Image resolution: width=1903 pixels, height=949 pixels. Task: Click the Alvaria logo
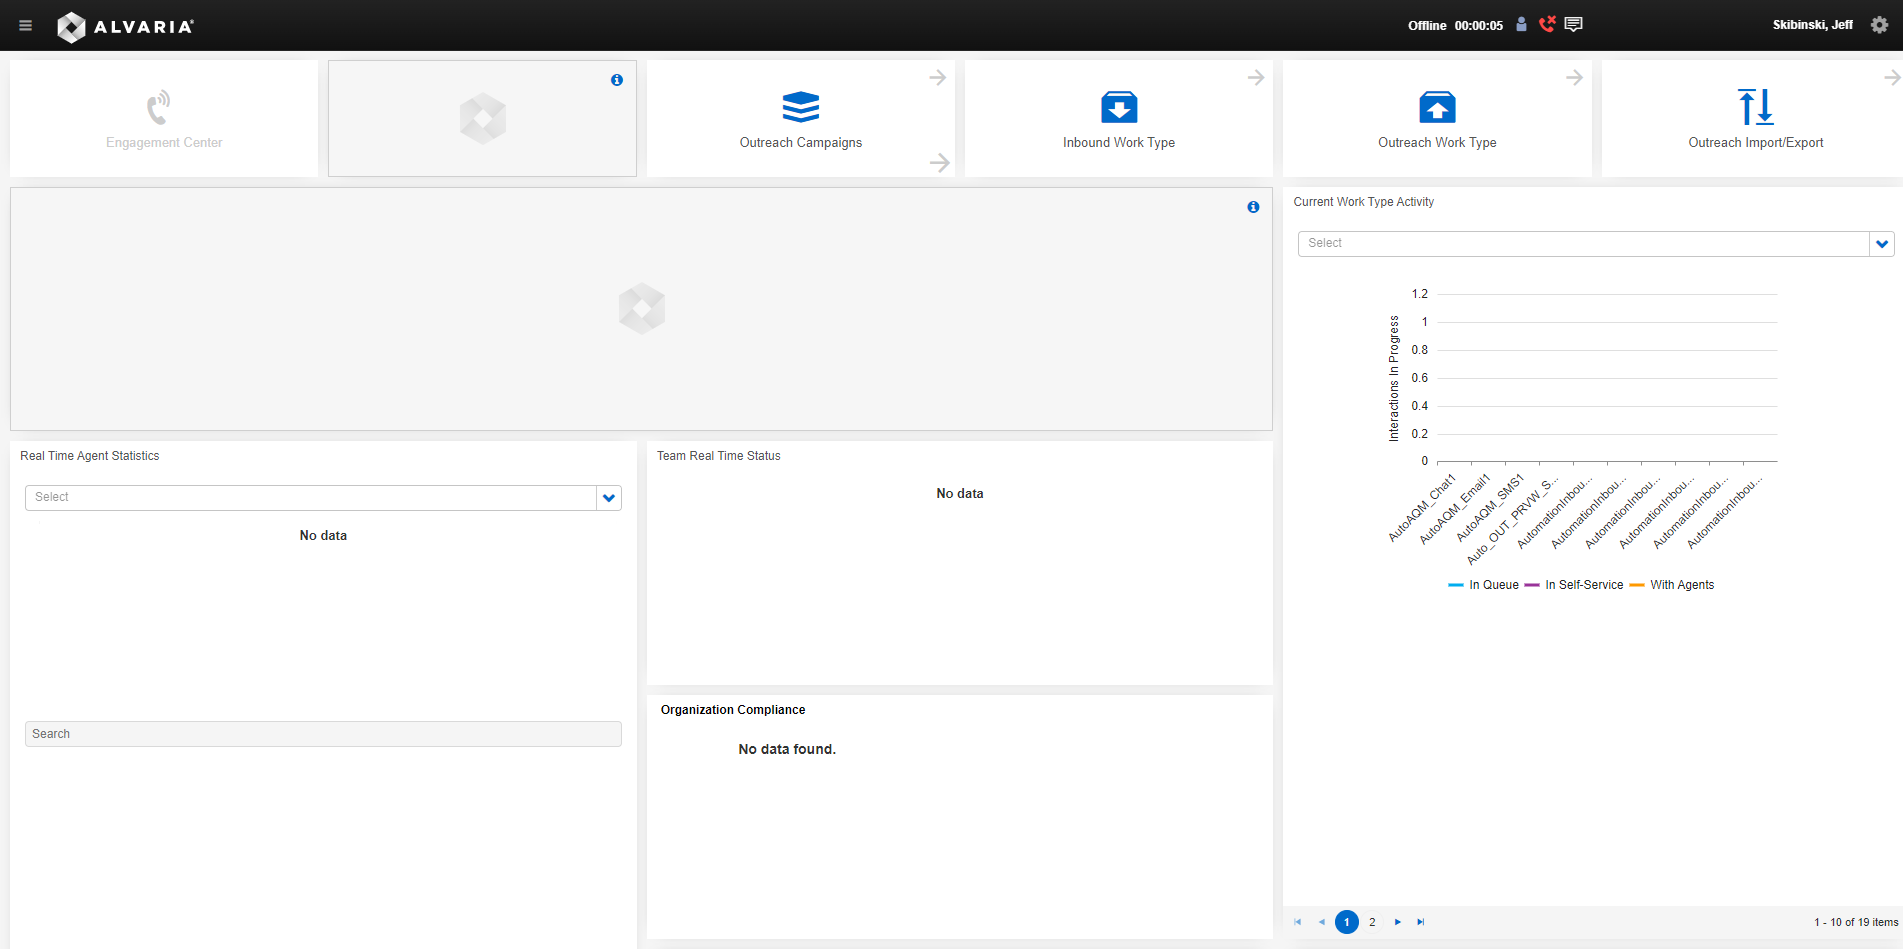(125, 26)
